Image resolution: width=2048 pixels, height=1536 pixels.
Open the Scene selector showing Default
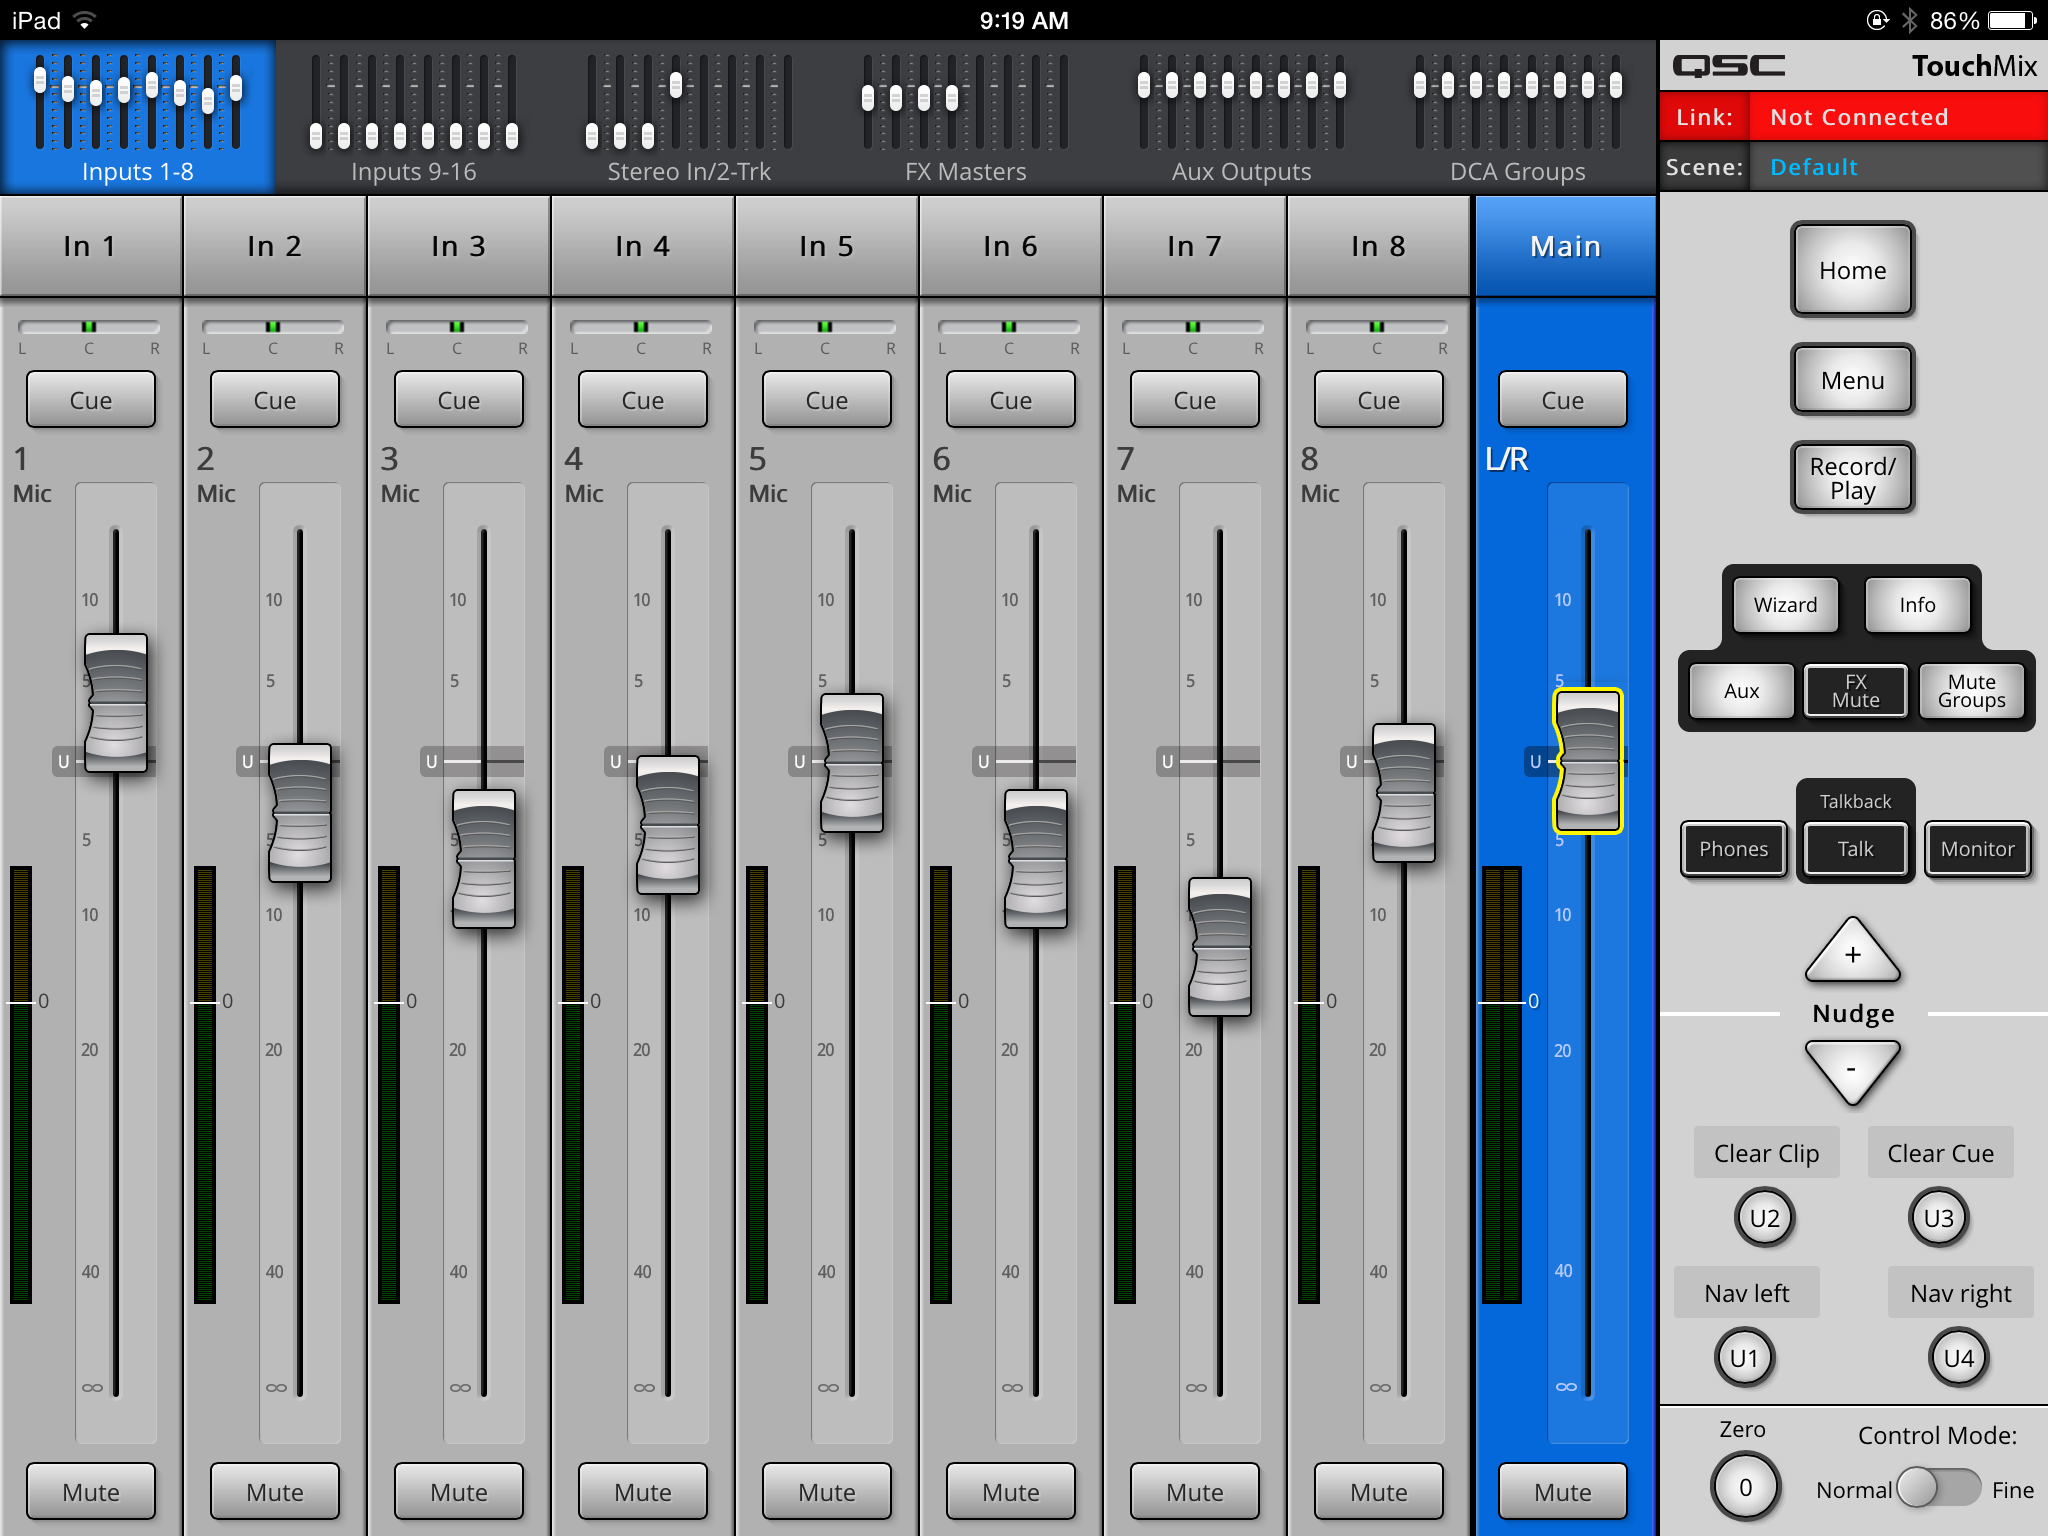point(1897,166)
